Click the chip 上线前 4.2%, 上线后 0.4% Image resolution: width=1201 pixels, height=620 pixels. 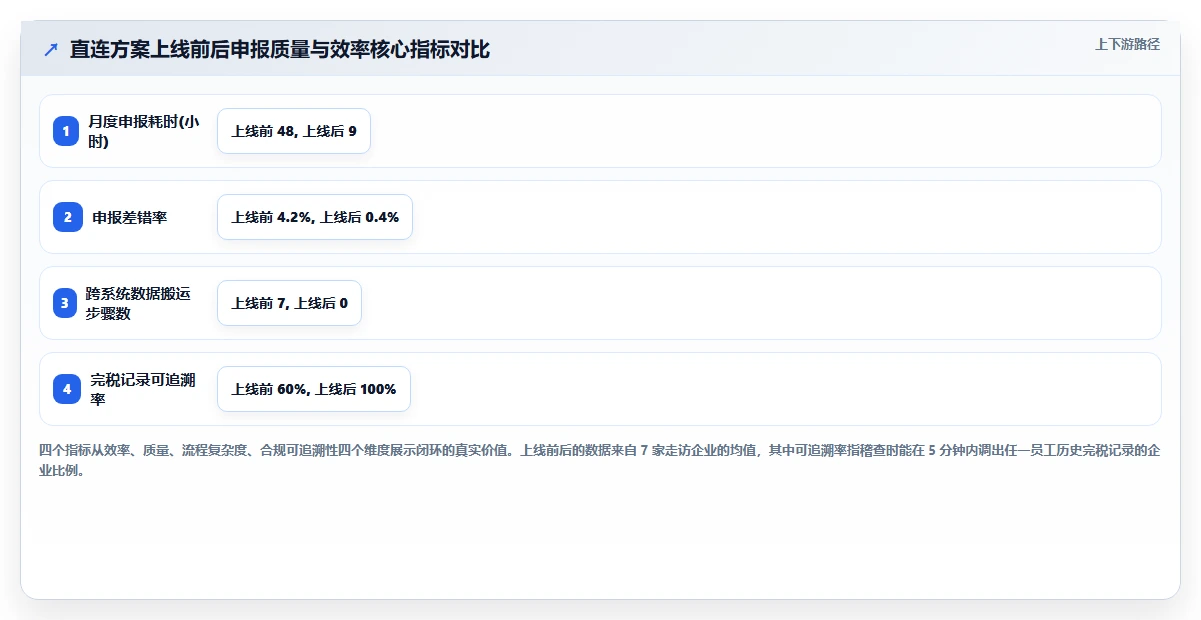[x=315, y=217]
